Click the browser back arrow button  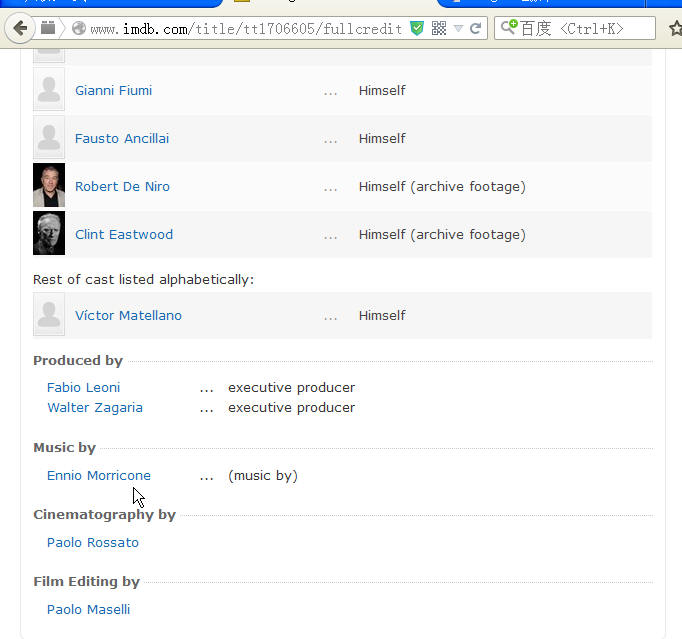pyautogui.click(x=20, y=29)
